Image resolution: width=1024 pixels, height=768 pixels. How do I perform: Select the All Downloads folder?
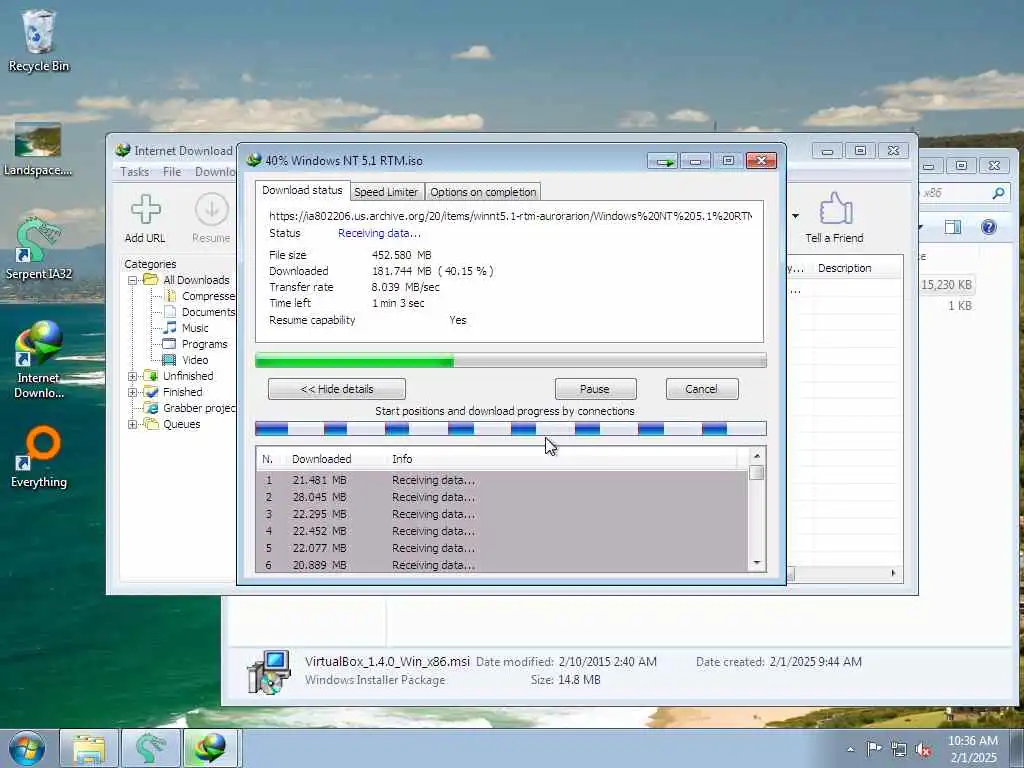[187, 280]
